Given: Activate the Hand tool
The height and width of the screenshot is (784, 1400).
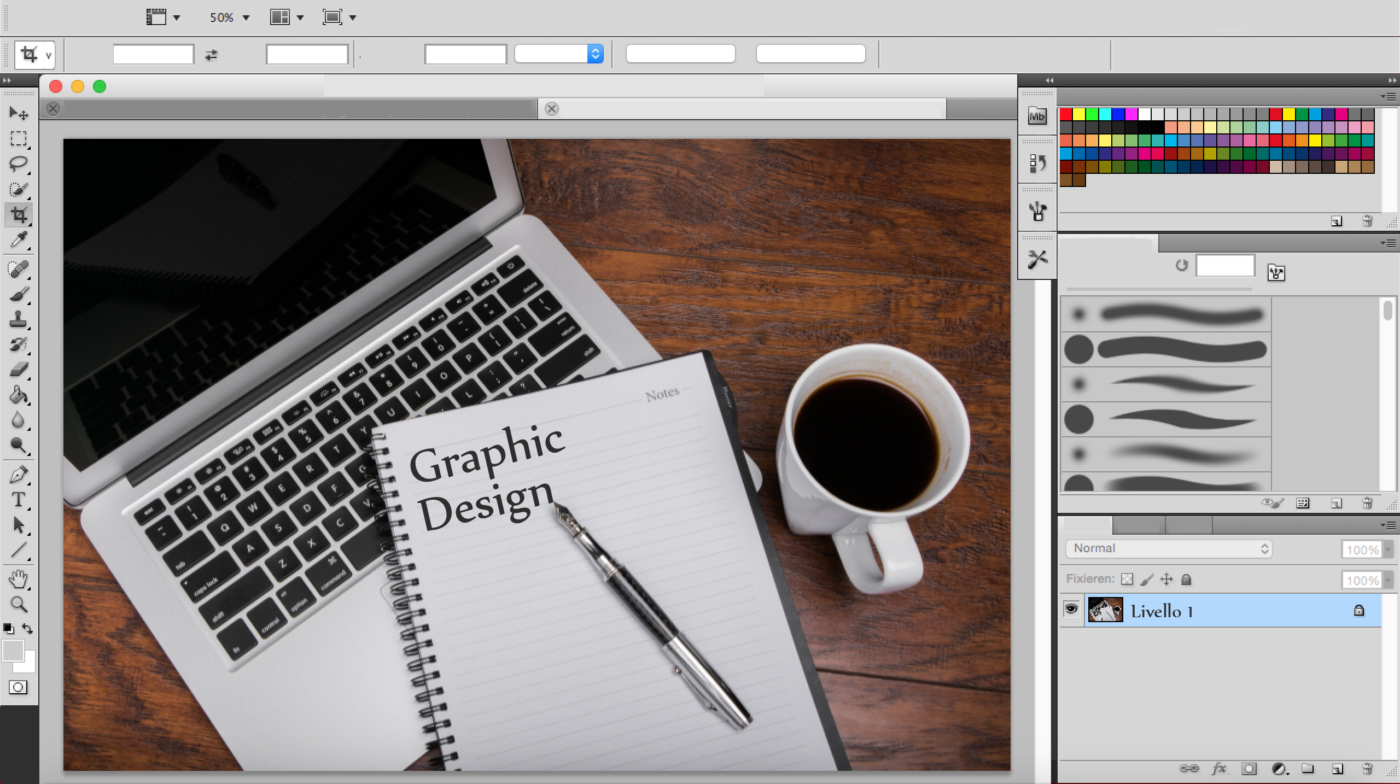Looking at the screenshot, I should pyautogui.click(x=18, y=579).
